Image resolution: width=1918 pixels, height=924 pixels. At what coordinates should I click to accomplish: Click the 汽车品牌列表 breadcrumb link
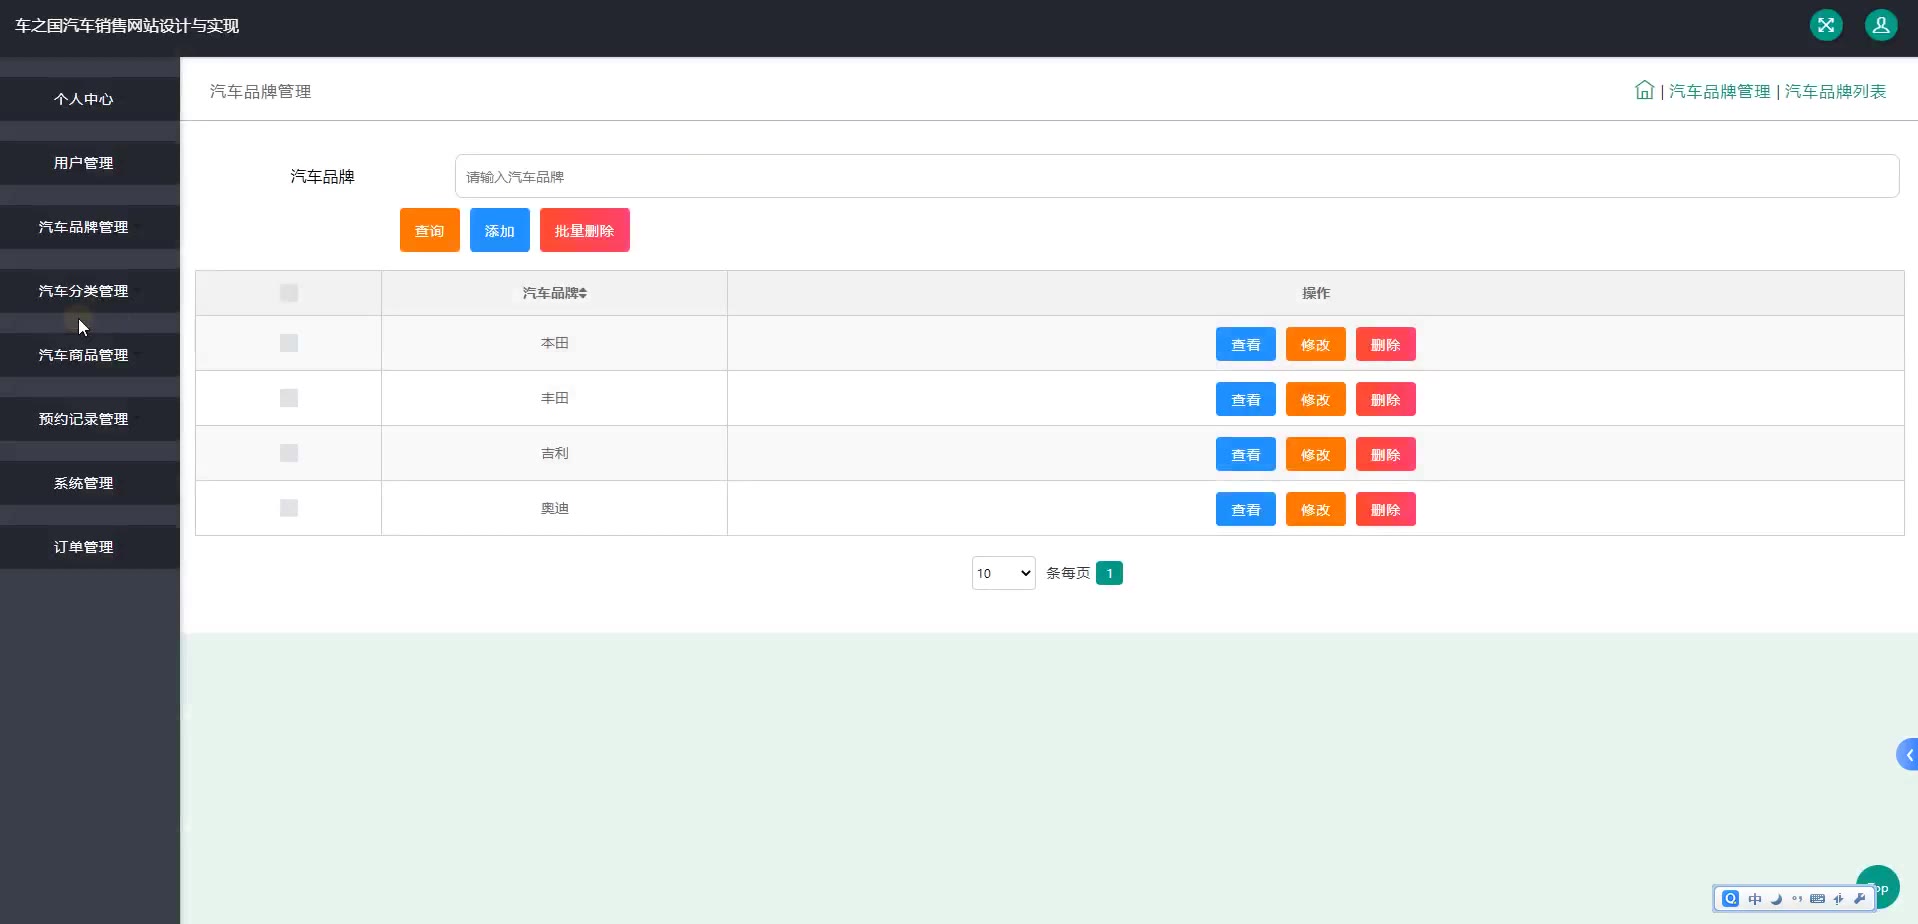1836,91
